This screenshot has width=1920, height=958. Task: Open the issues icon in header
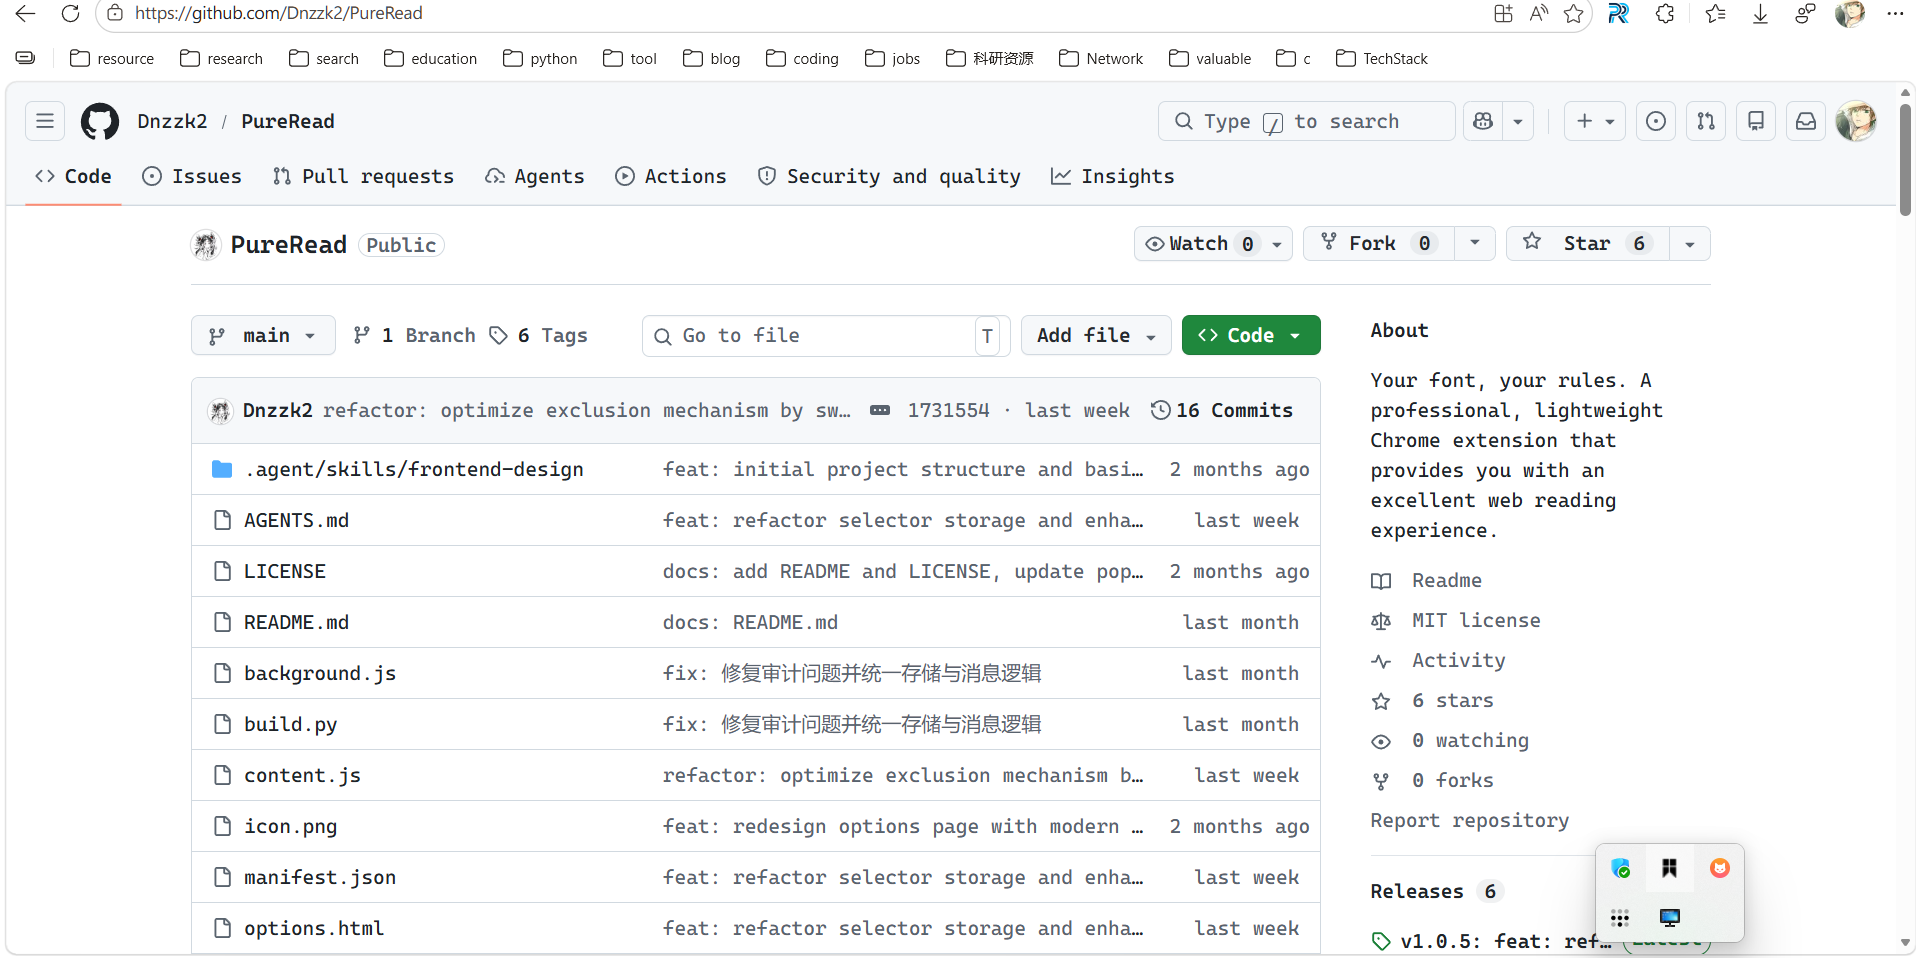tap(1656, 121)
